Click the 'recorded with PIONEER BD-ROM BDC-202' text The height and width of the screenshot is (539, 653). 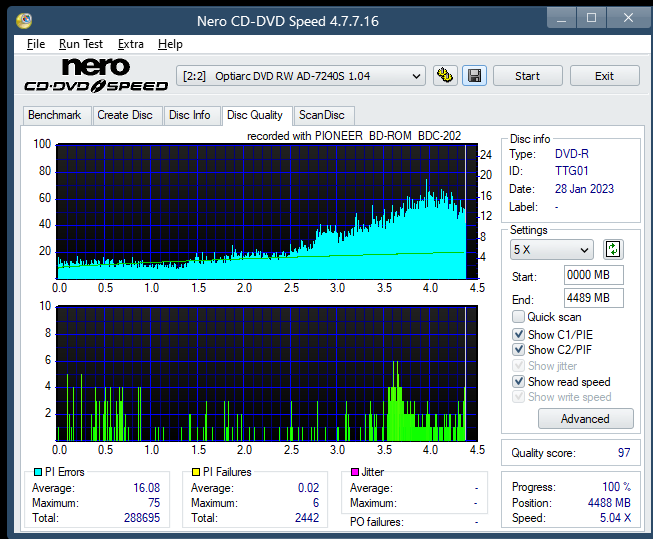coord(354,136)
